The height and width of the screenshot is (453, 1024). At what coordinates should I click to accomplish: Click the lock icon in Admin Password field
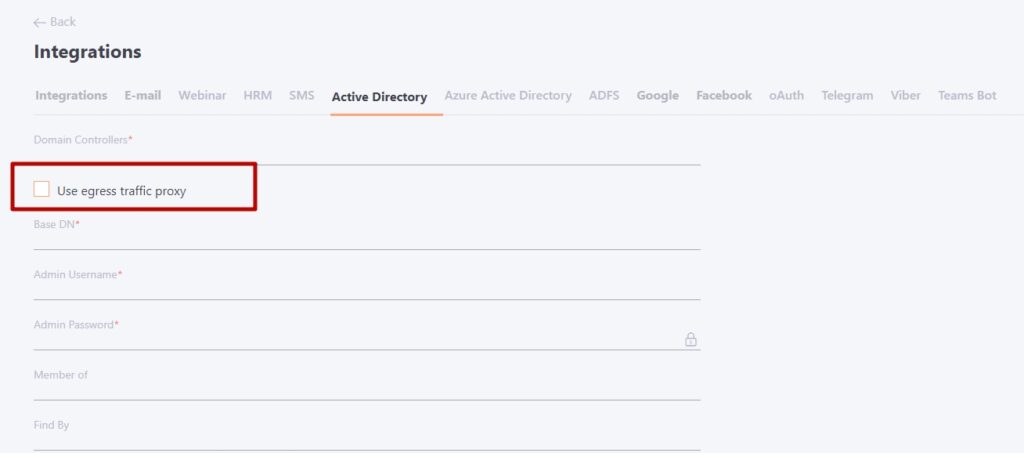(x=690, y=339)
